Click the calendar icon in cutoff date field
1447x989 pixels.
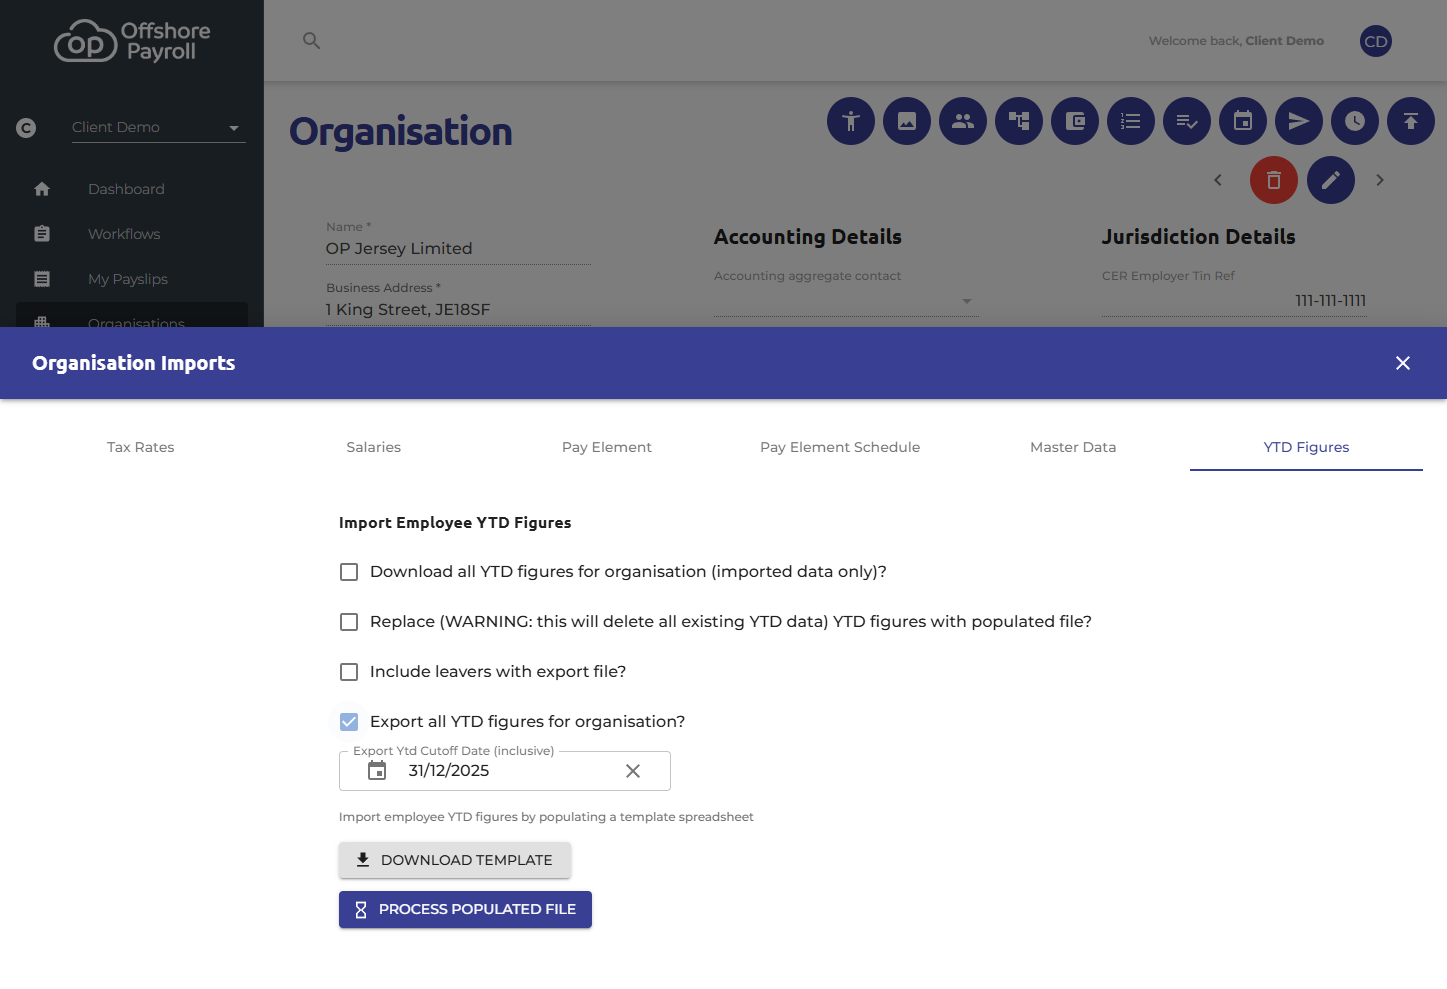(x=377, y=771)
